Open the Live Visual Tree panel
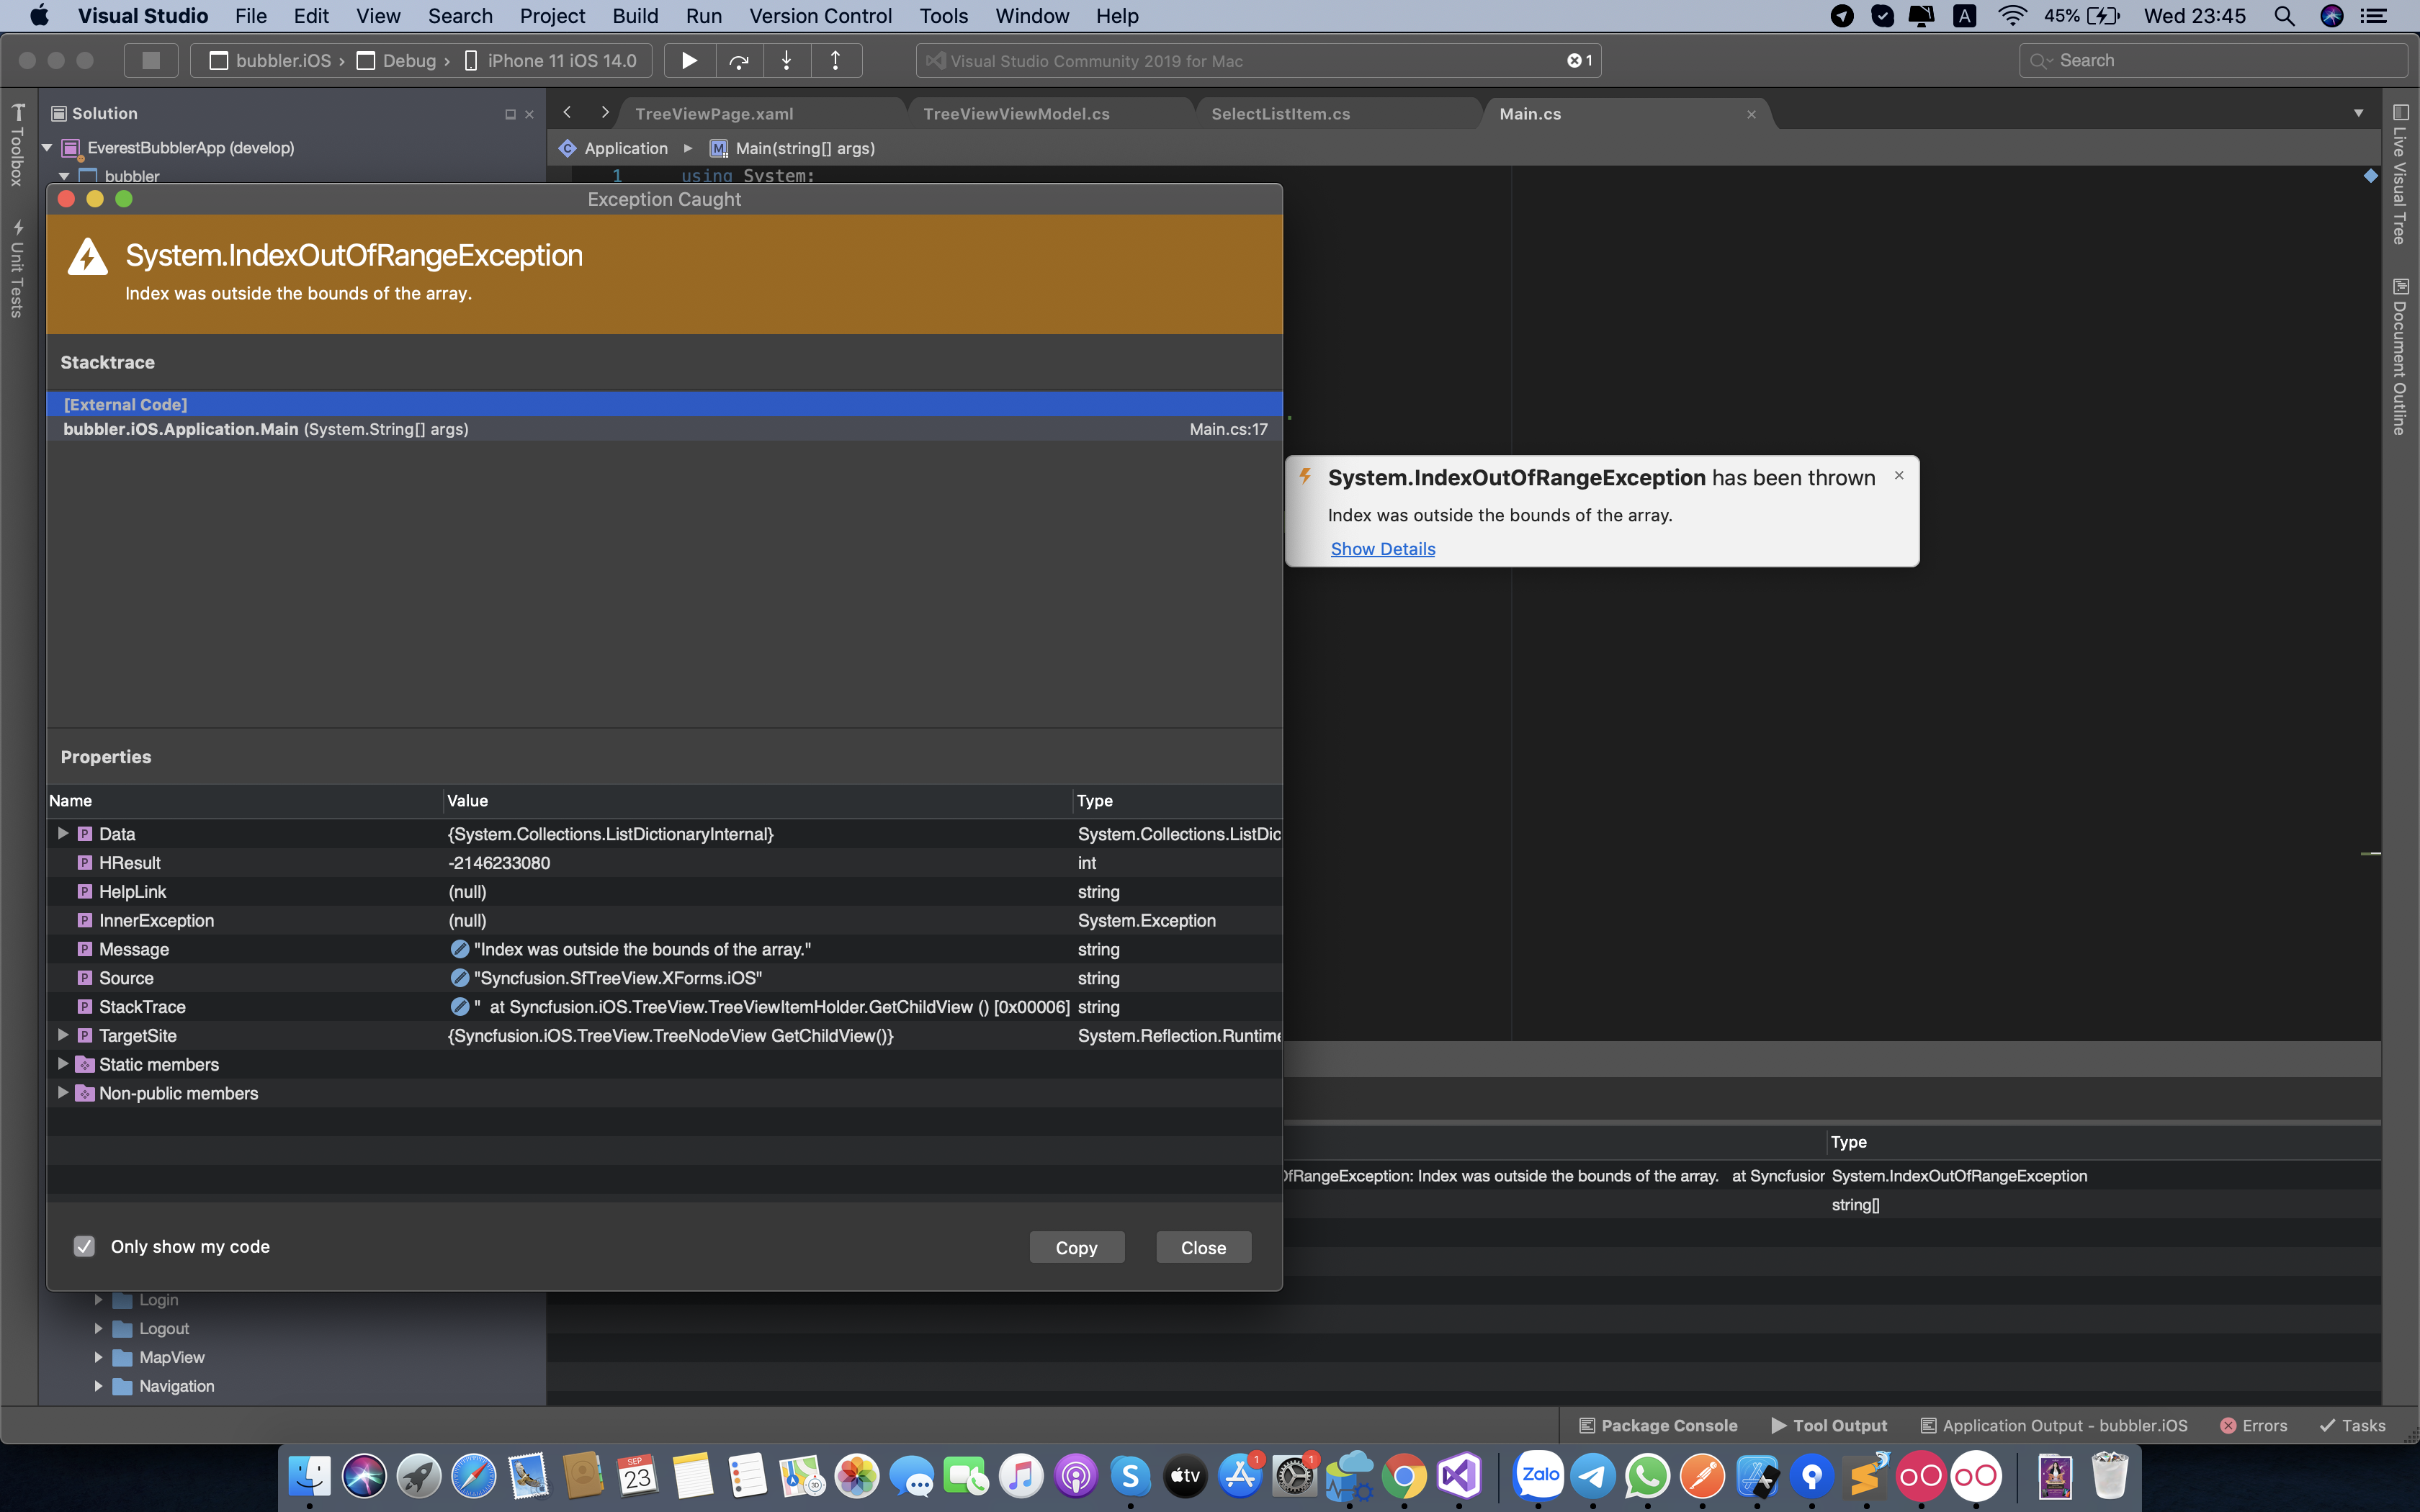This screenshot has width=2420, height=1512. pos(2400,175)
